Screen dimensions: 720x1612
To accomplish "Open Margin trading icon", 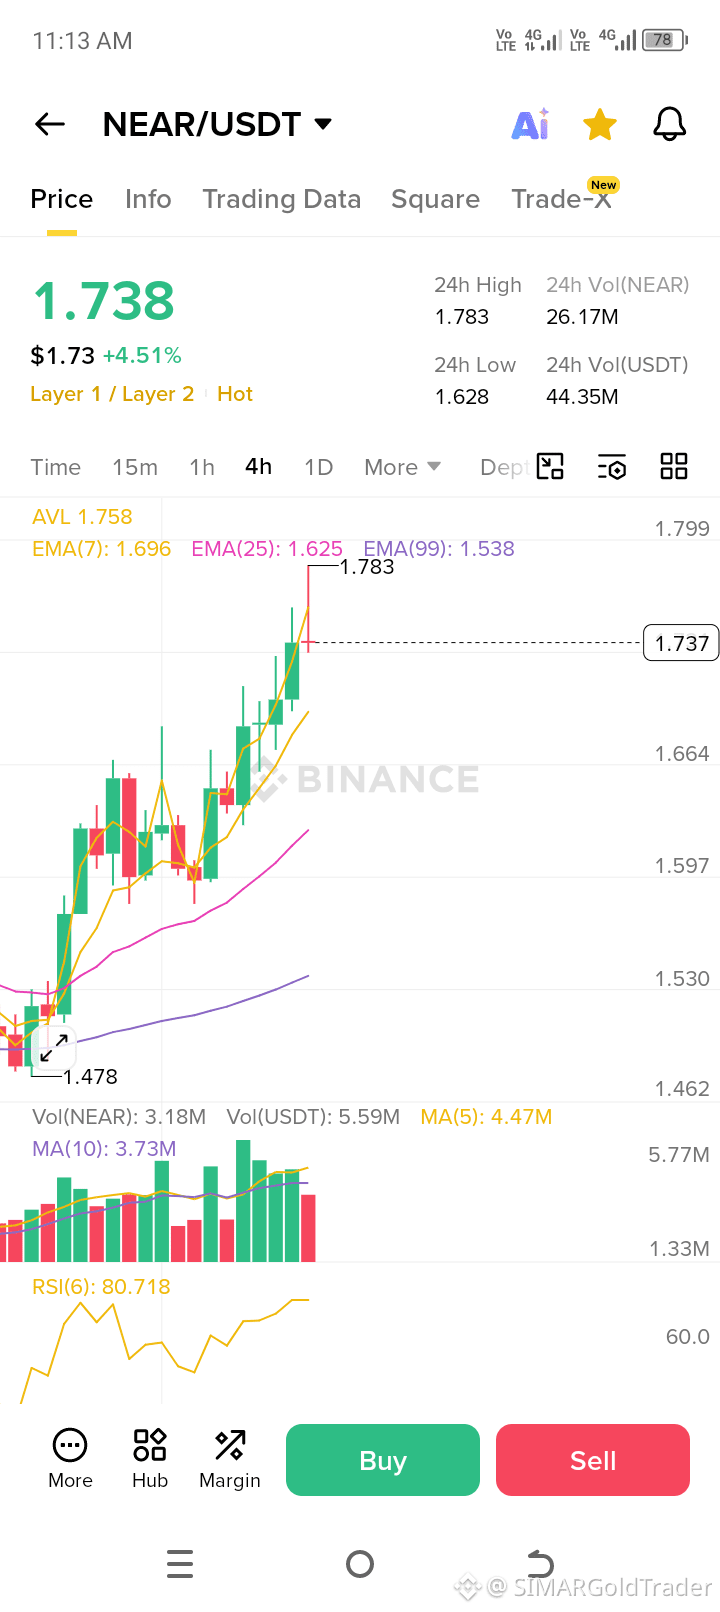I will [230, 1460].
